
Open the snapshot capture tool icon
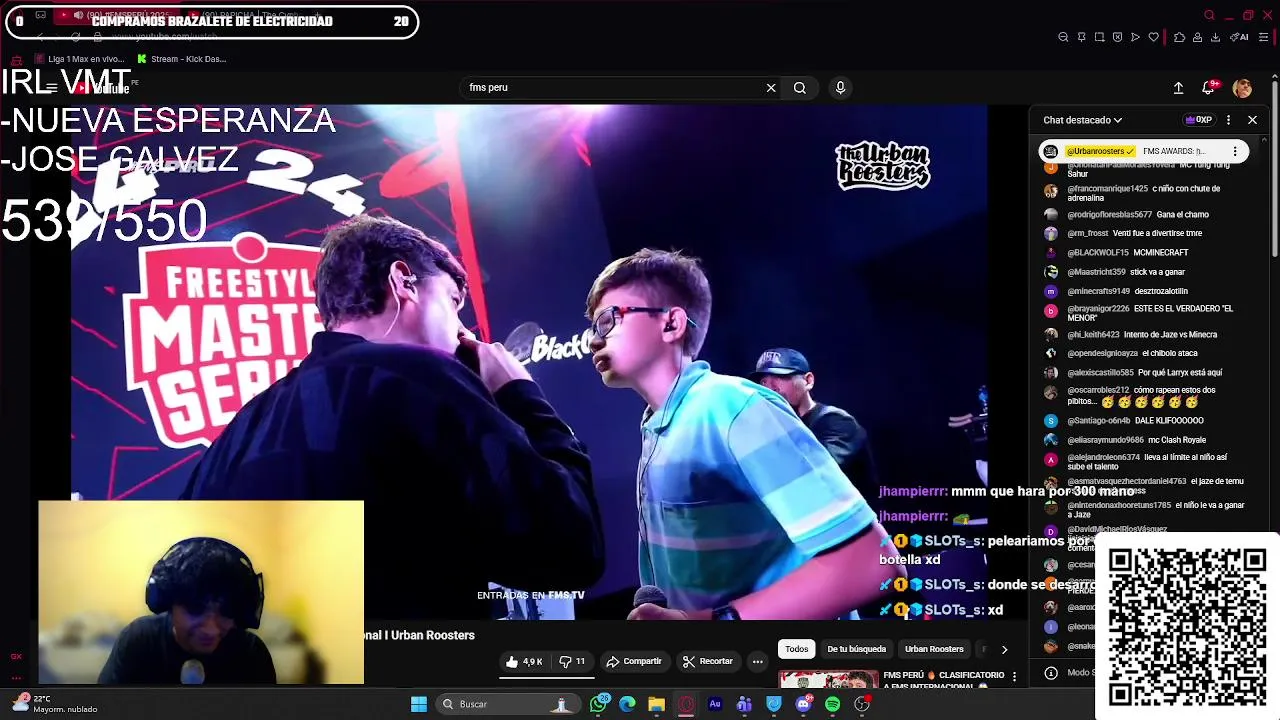[x=1099, y=37]
